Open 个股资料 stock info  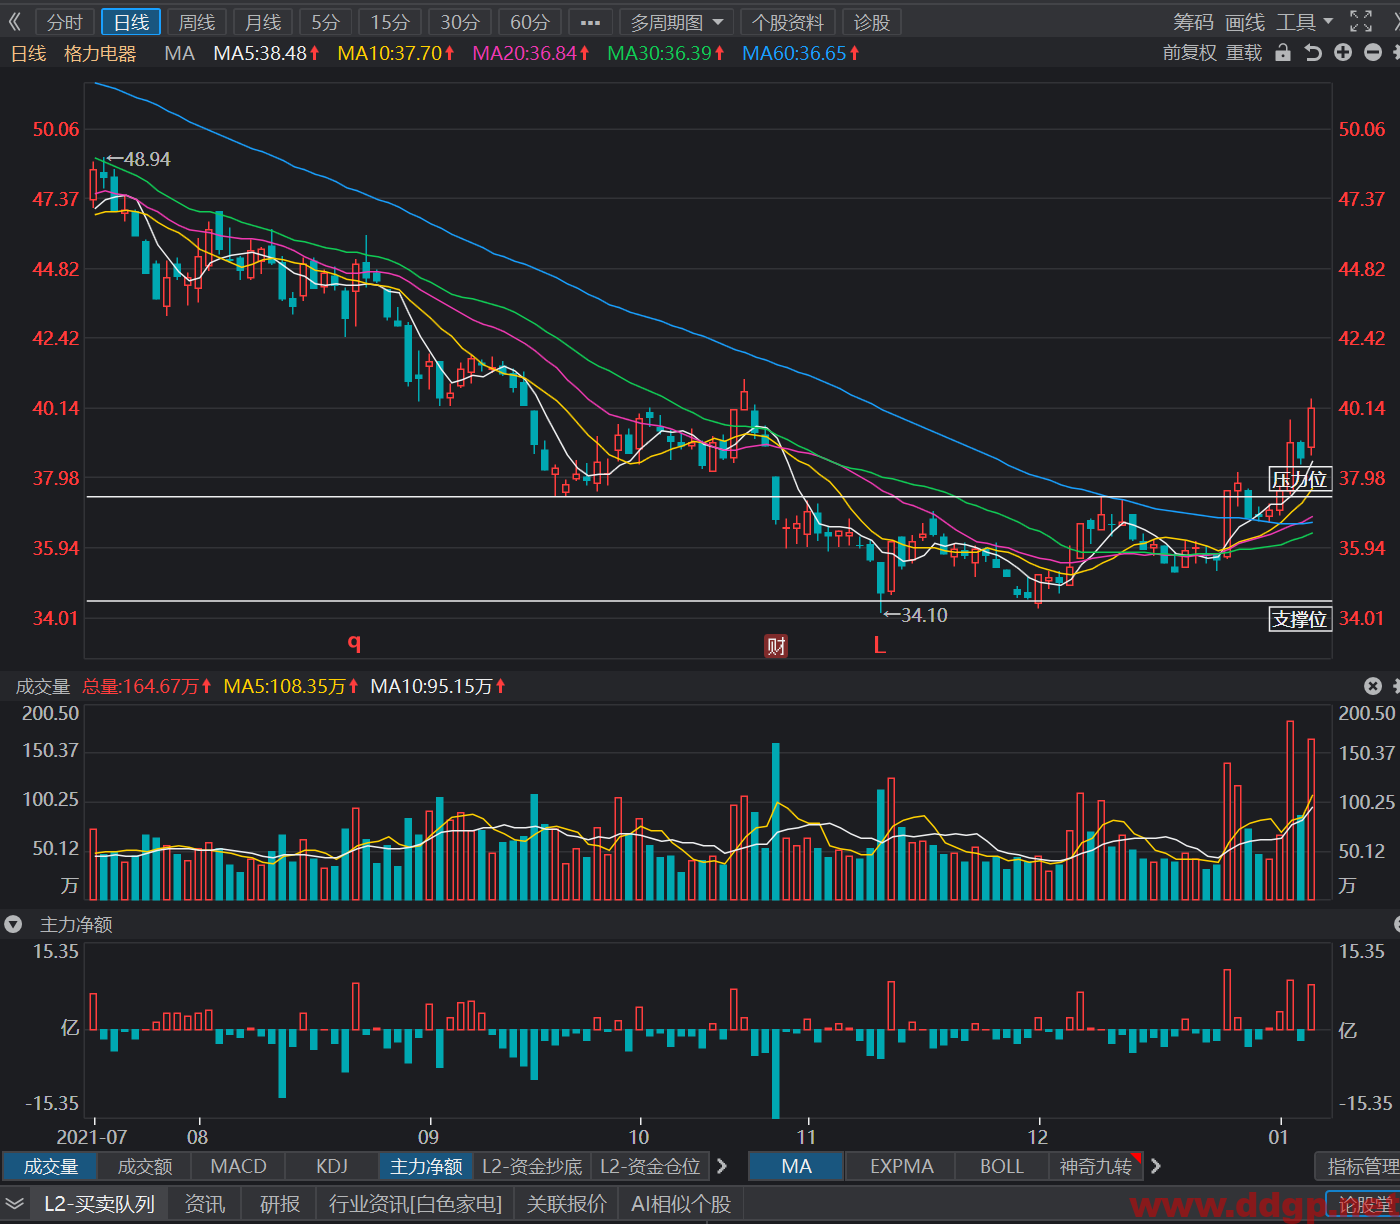[x=789, y=22]
